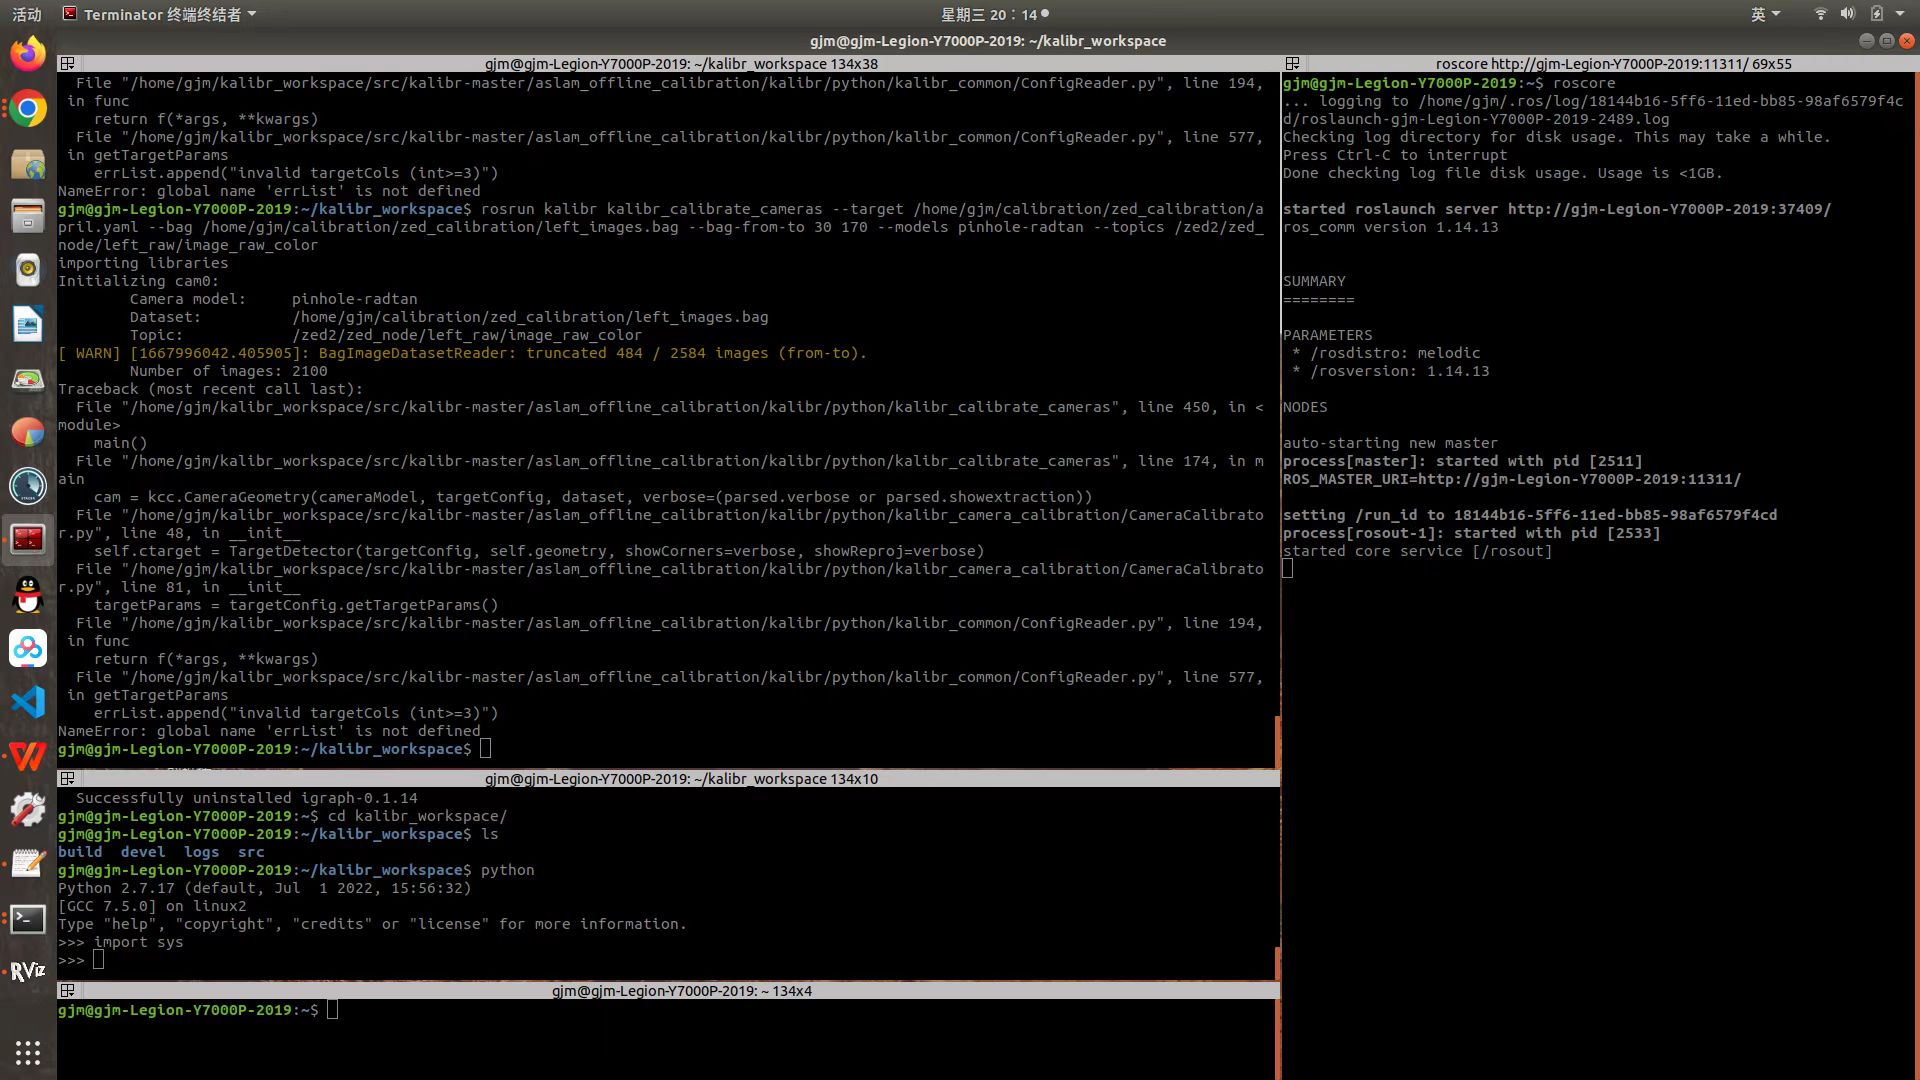Open Baidu Netdisk dock icon
1920x1080 pixels.
[28, 648]
